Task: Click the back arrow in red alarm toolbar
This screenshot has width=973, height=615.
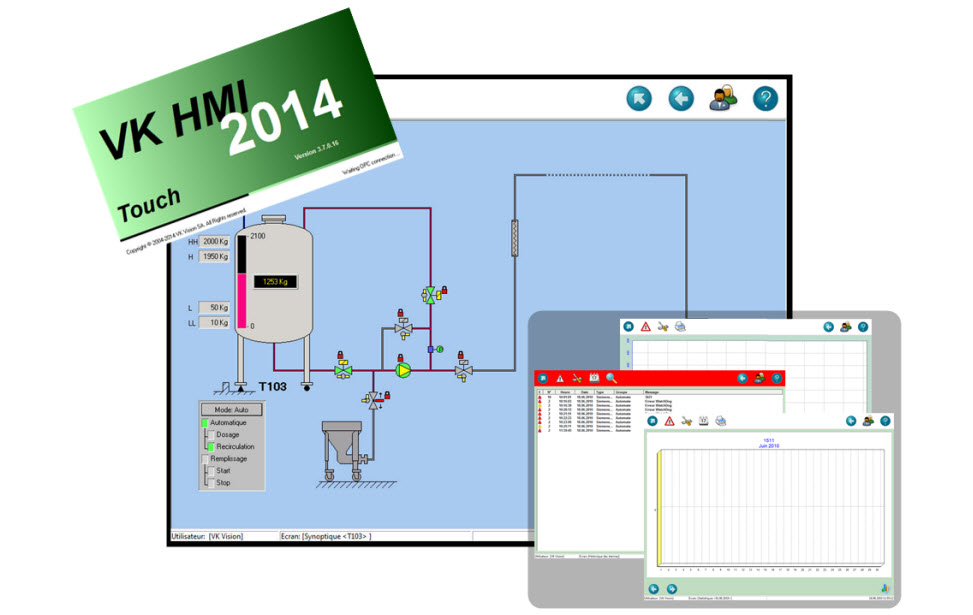Action: coord(742,378)
